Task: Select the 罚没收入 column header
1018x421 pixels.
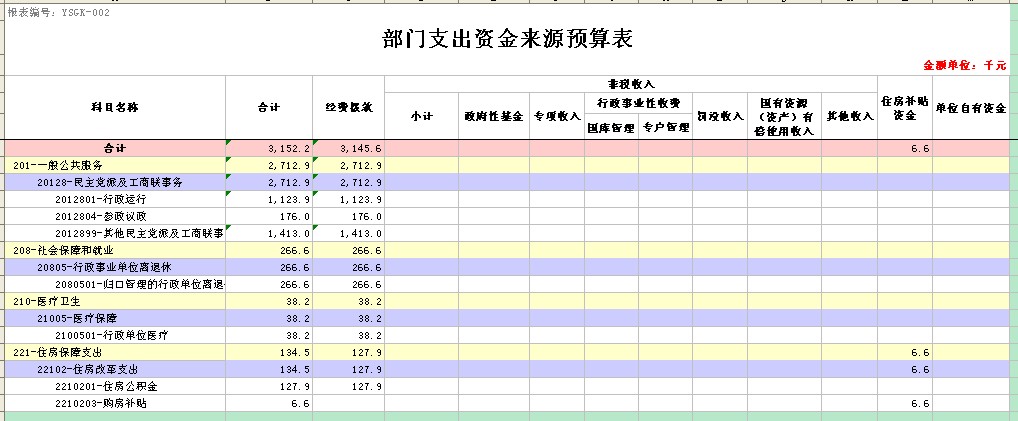Action: [x=720, y=116]
